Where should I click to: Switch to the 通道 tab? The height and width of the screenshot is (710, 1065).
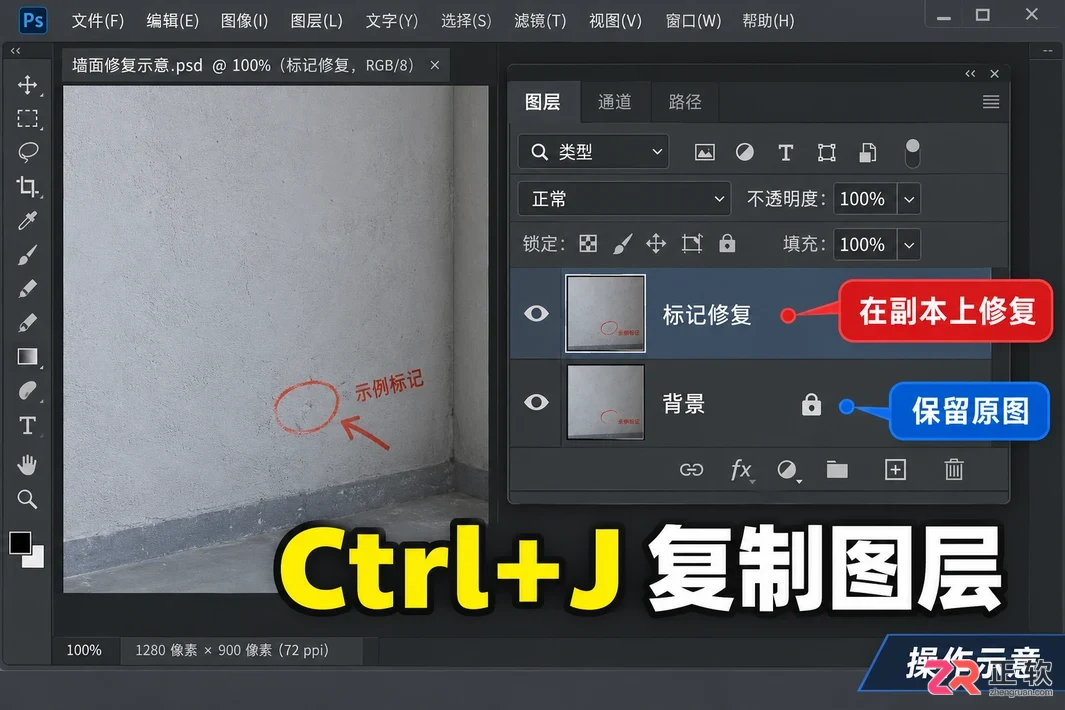[615, 102]
